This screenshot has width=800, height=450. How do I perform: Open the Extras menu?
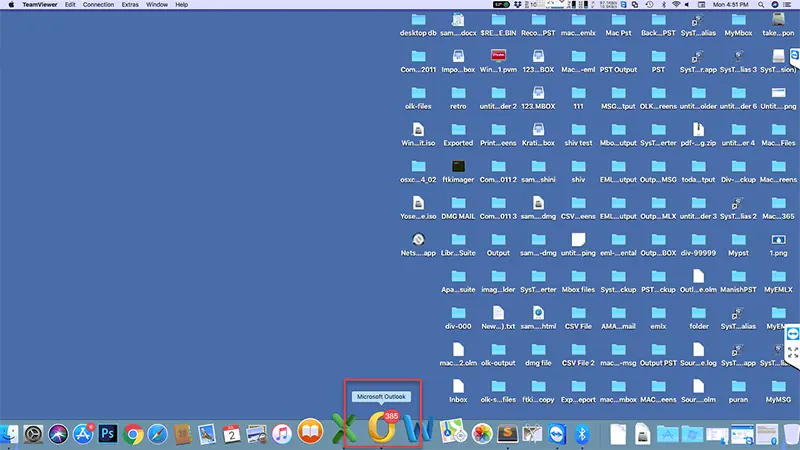click(x=130, y=5)
